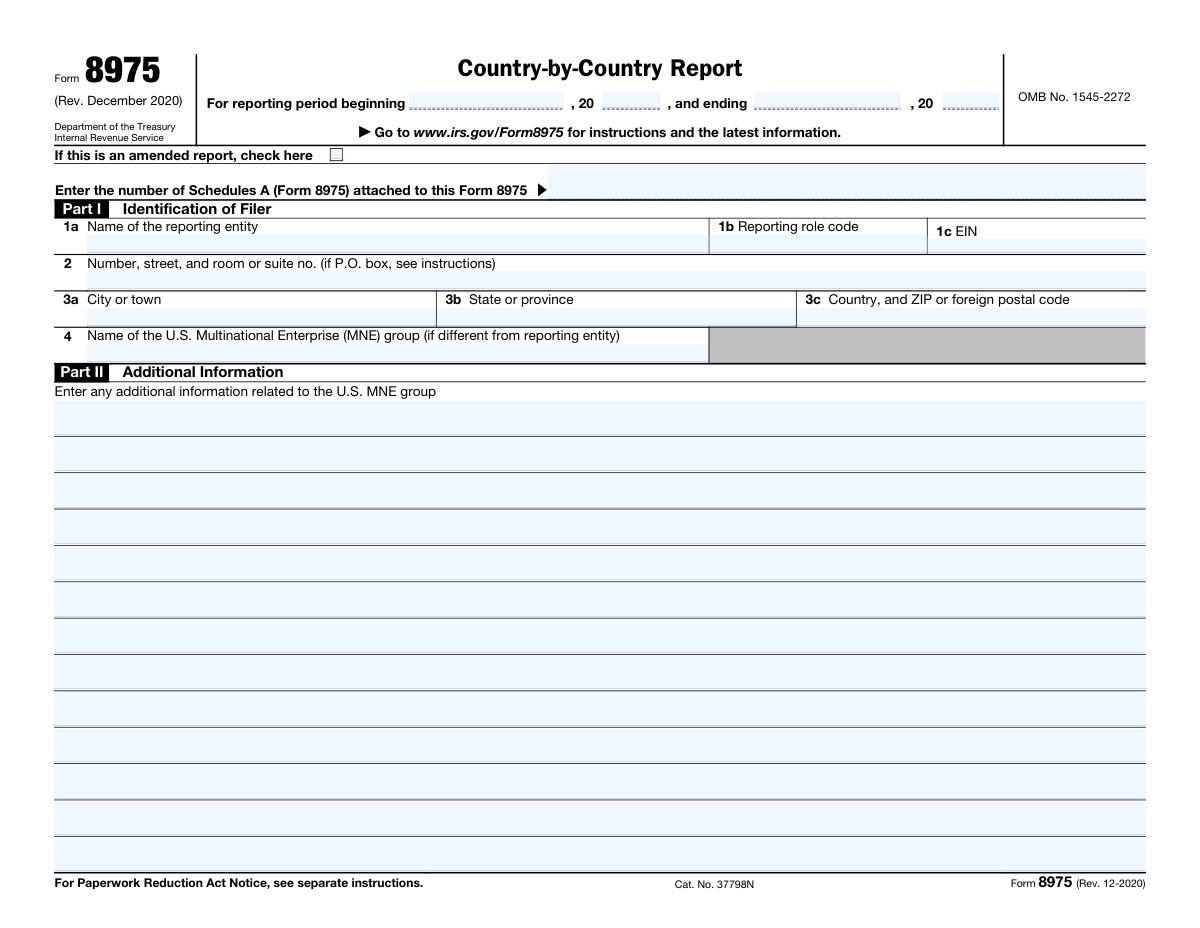Click the 'Additional Information' heading

coord(203,372)
